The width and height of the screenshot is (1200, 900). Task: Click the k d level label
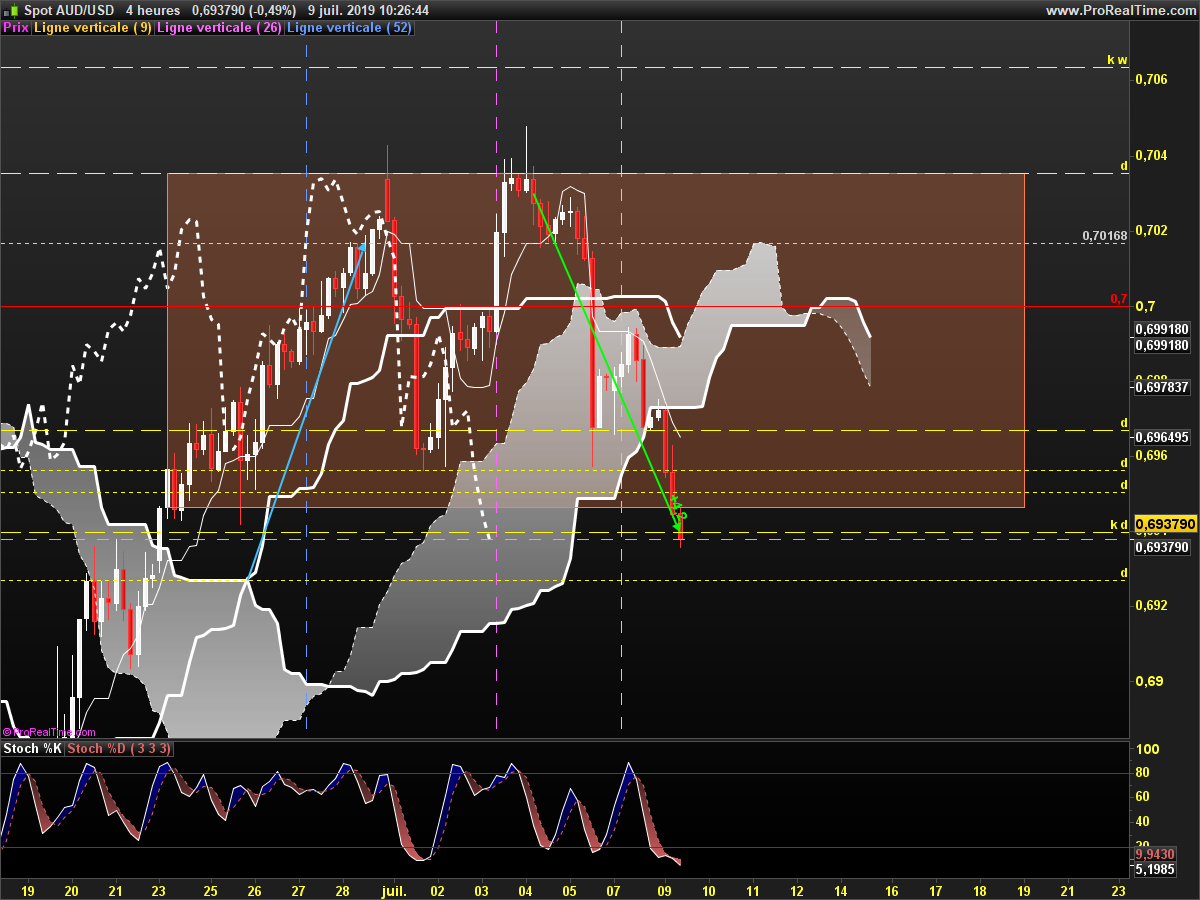(x=1119, y=524)
